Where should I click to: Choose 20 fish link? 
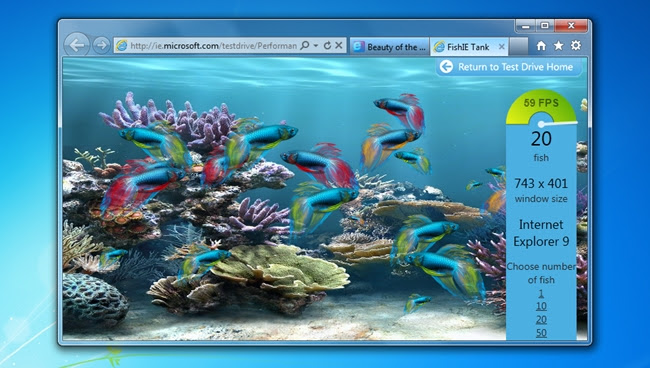[x=541, y=320]
